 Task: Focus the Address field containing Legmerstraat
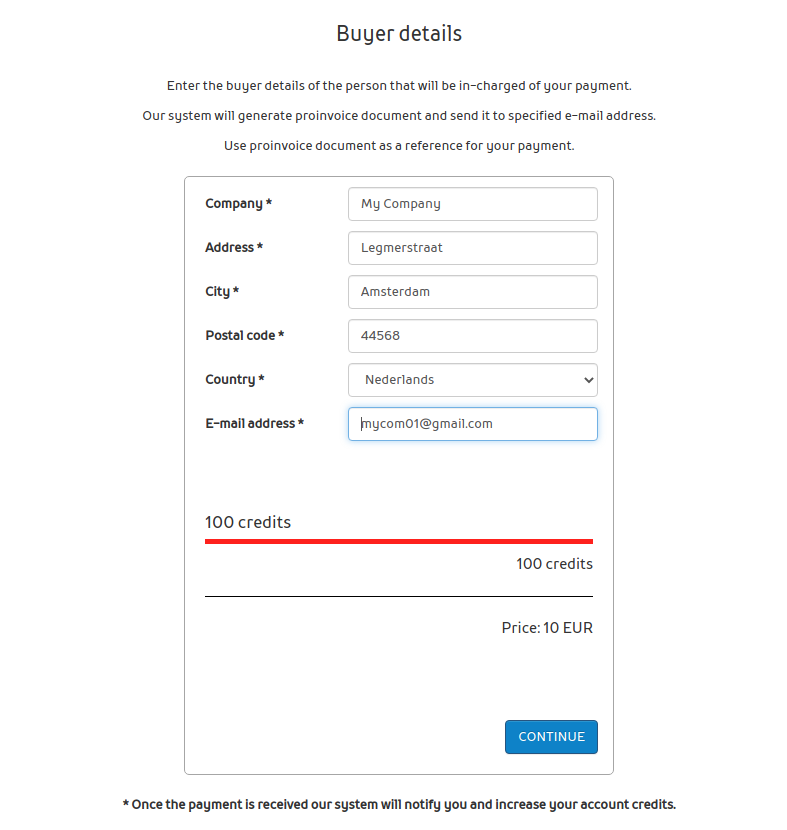click(x=472, y=248)
